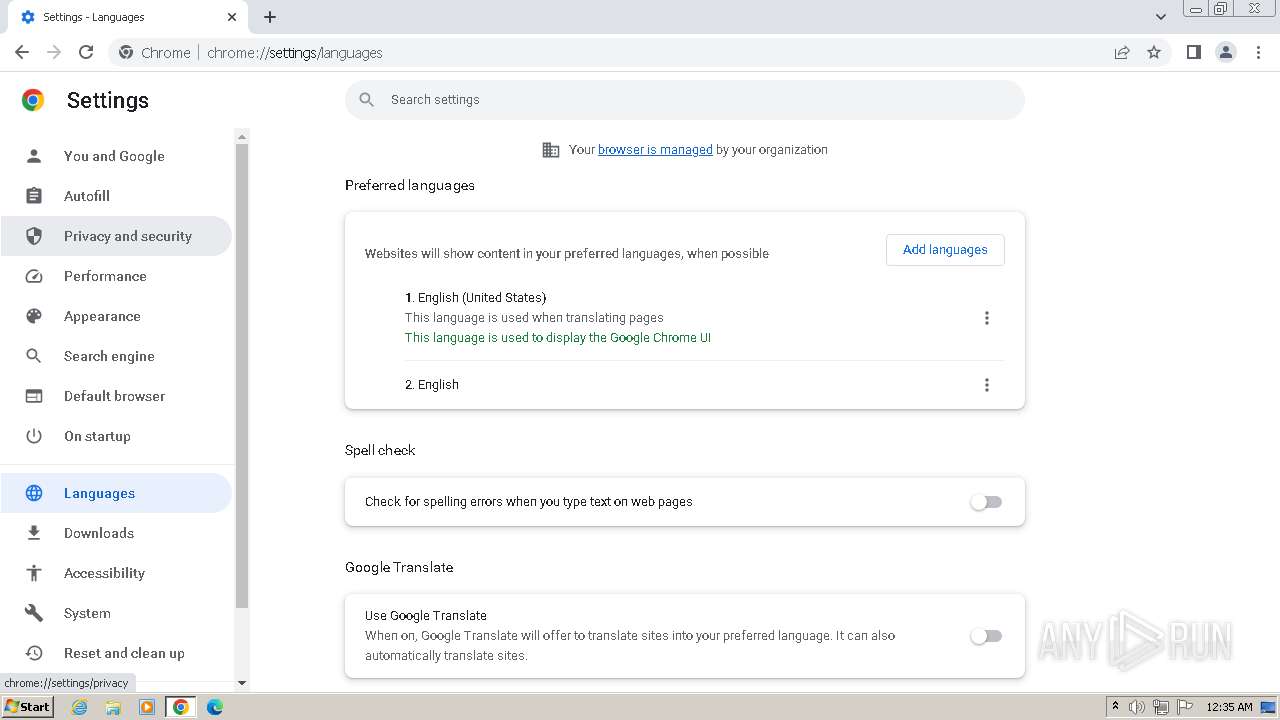Open more actions for the second English entry
Viewport: 1280px width, 720px height.
986,385
